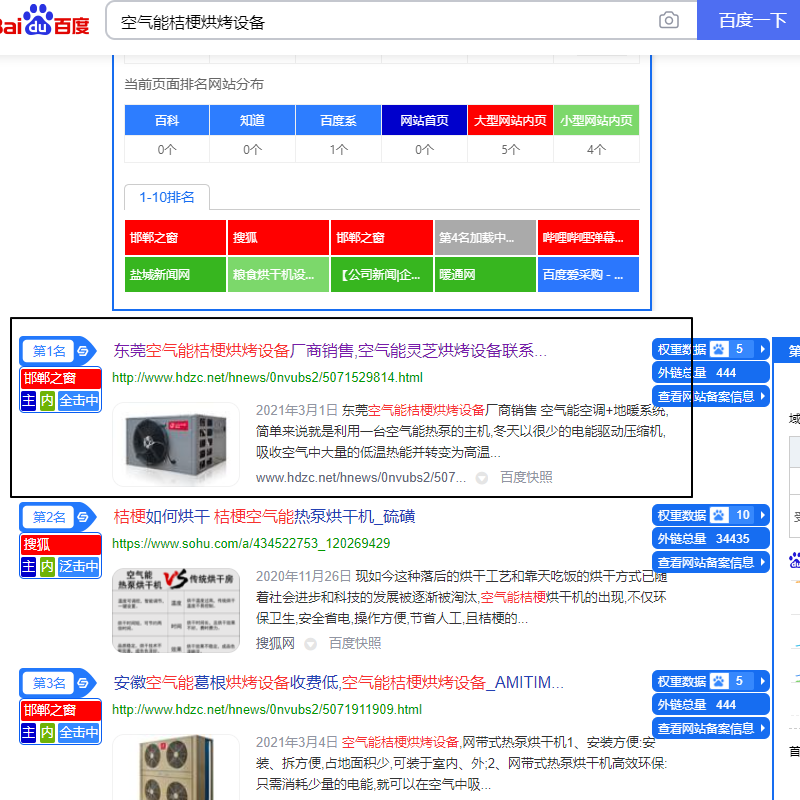
Task: Click the 百科 category header
Action: tap(167, 120)
